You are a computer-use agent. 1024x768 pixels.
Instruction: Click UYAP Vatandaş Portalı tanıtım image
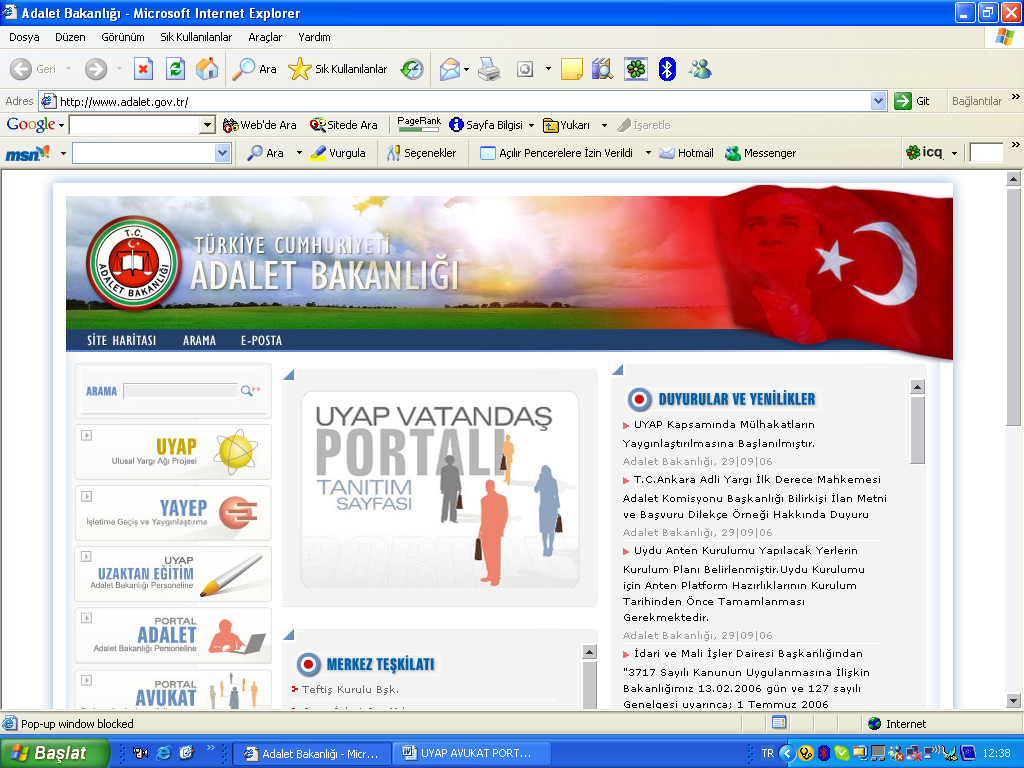(x=440, y=489)
